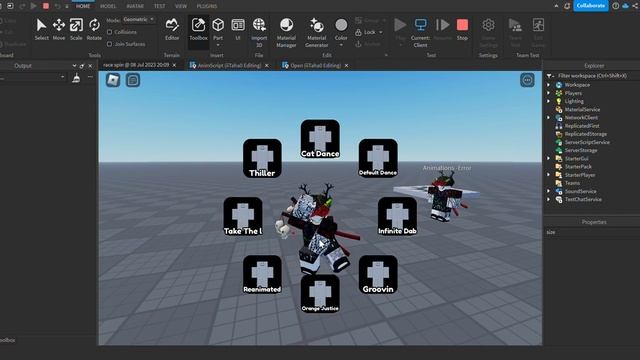The height and width of the screenshot is (360, 640).
Task: Open the Roblox menu button in viewport
Action: (113, 80)
